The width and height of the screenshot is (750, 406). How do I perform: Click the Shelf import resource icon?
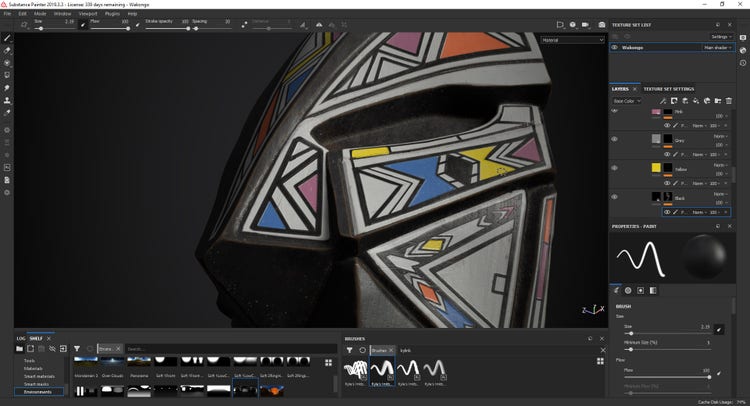coord(63,349)
